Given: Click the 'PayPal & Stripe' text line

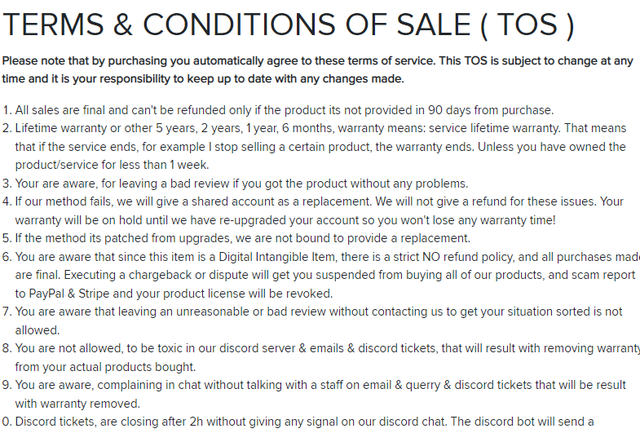Looking at the screenshot, I should [174, 293].
